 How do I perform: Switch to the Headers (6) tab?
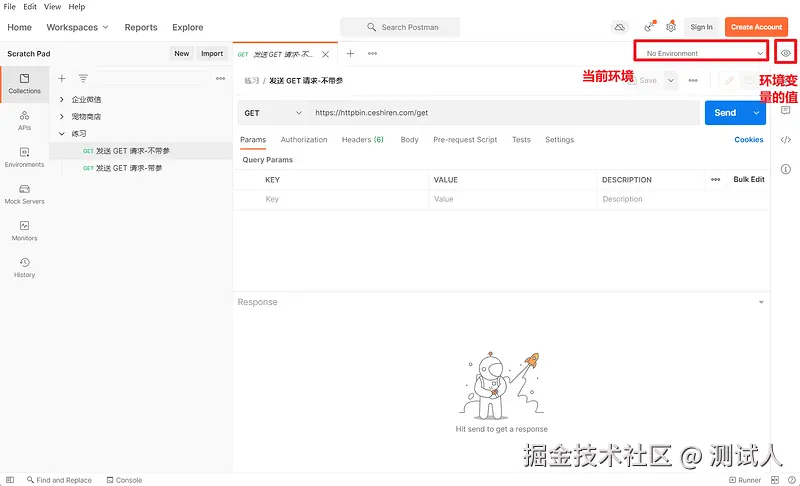pyautogui.click(x=363, y=140)
